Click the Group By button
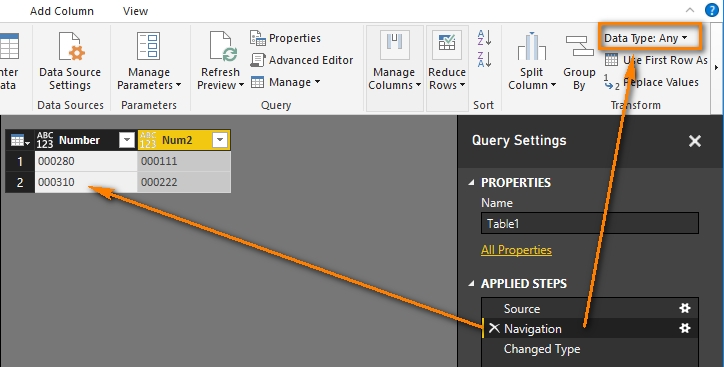This screenshot has width=724, height=367. pos(579,62)
